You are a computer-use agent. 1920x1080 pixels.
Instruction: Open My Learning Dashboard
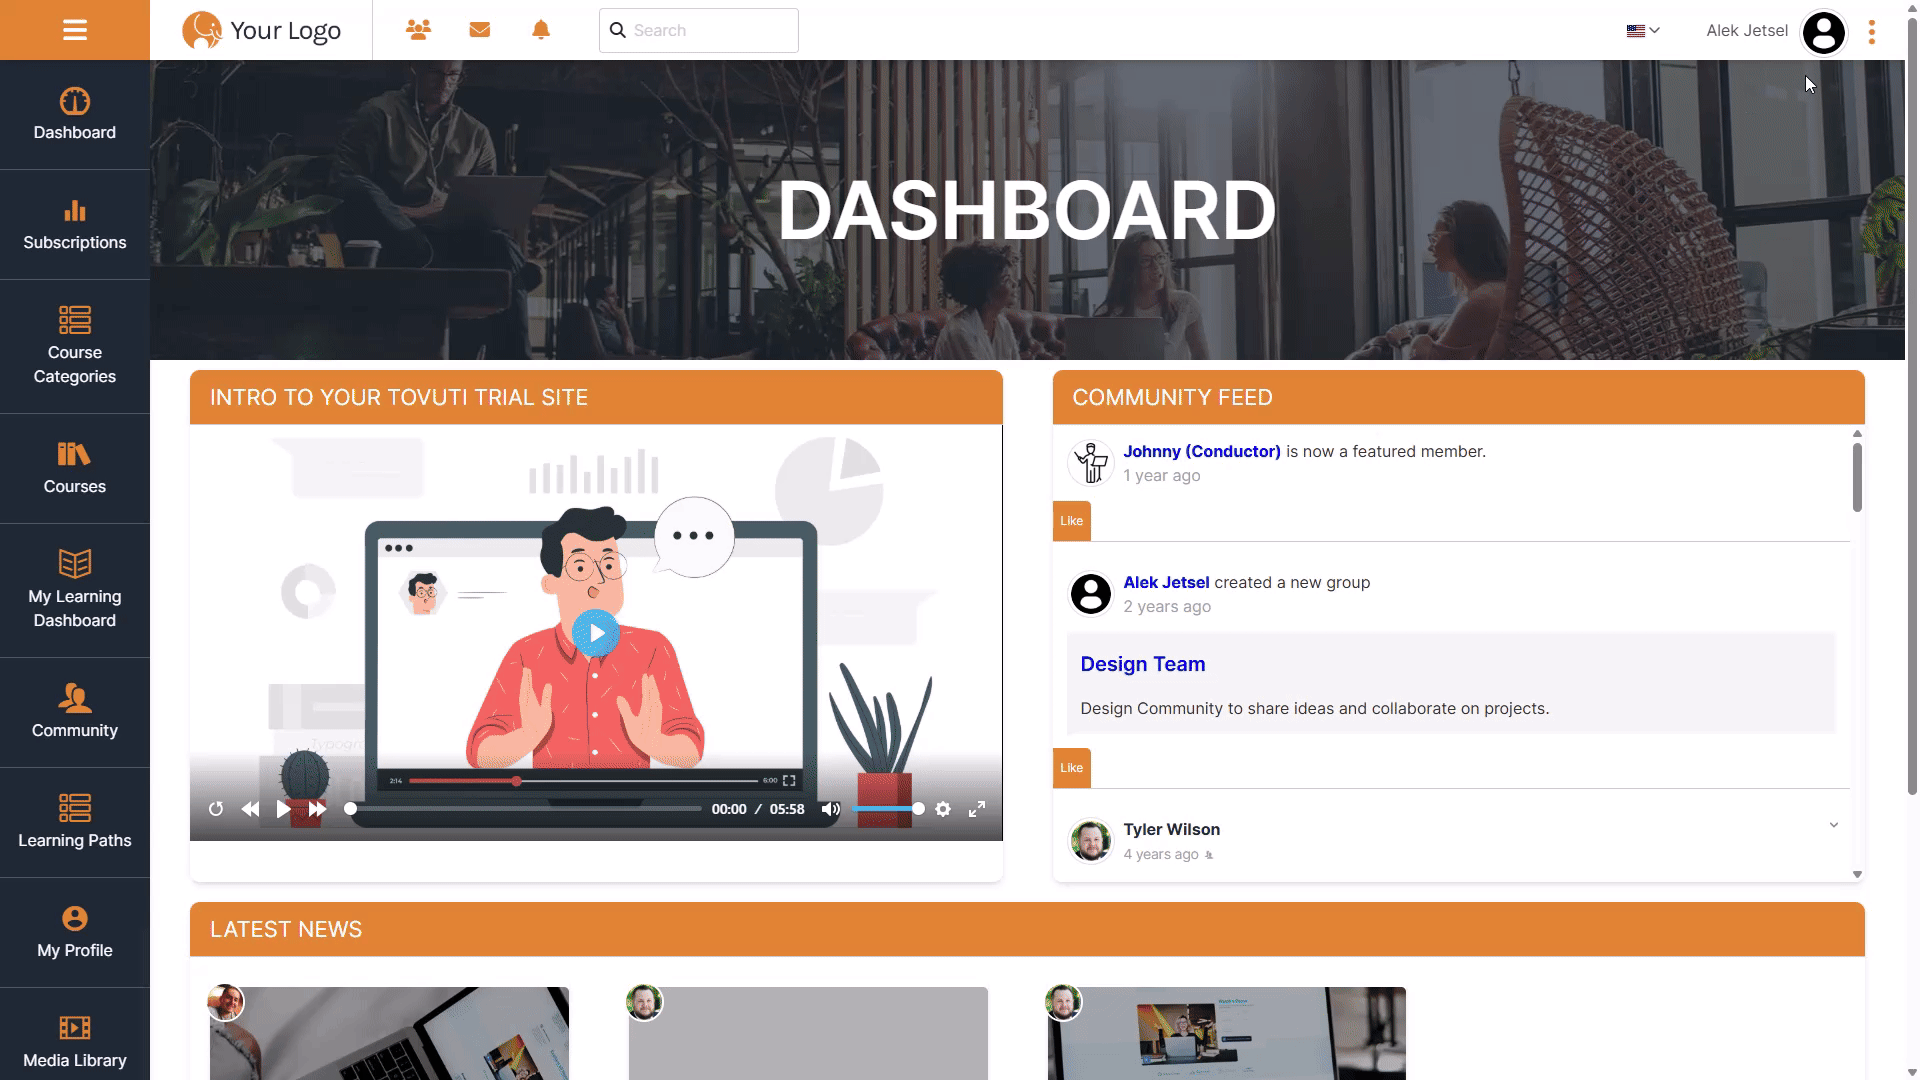75,591
